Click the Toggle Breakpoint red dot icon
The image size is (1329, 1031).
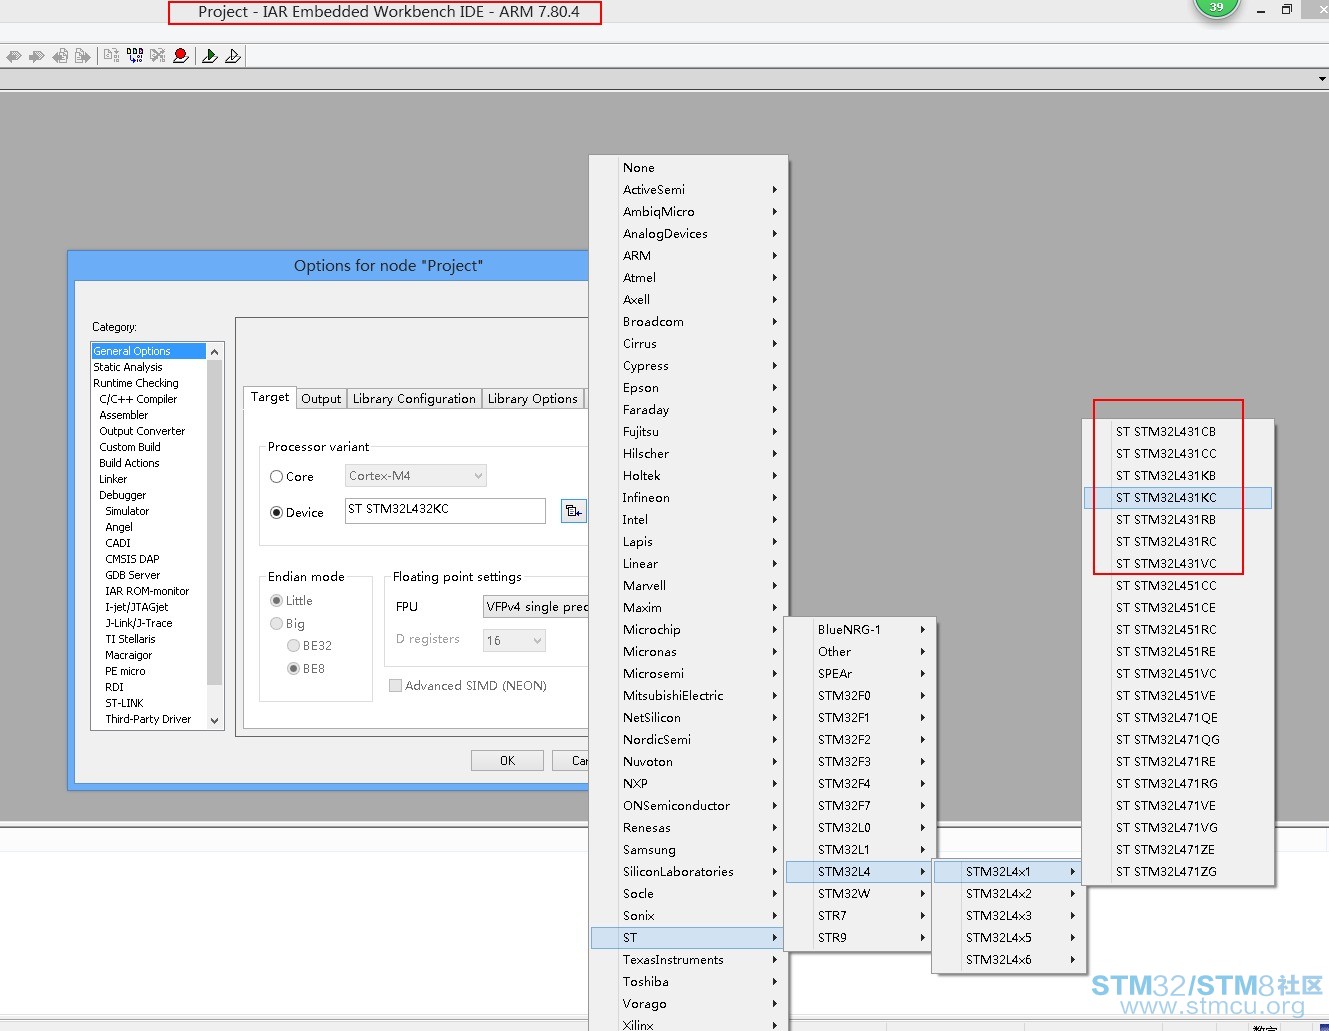point(181,56)
